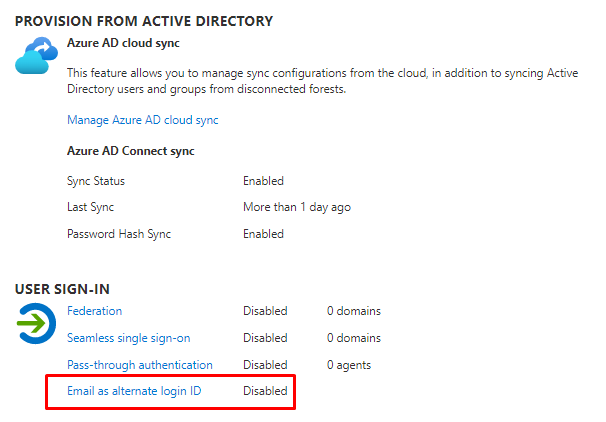
Task: Open the Manage Azure AD cloud sync link
Action: coord(142,120)
